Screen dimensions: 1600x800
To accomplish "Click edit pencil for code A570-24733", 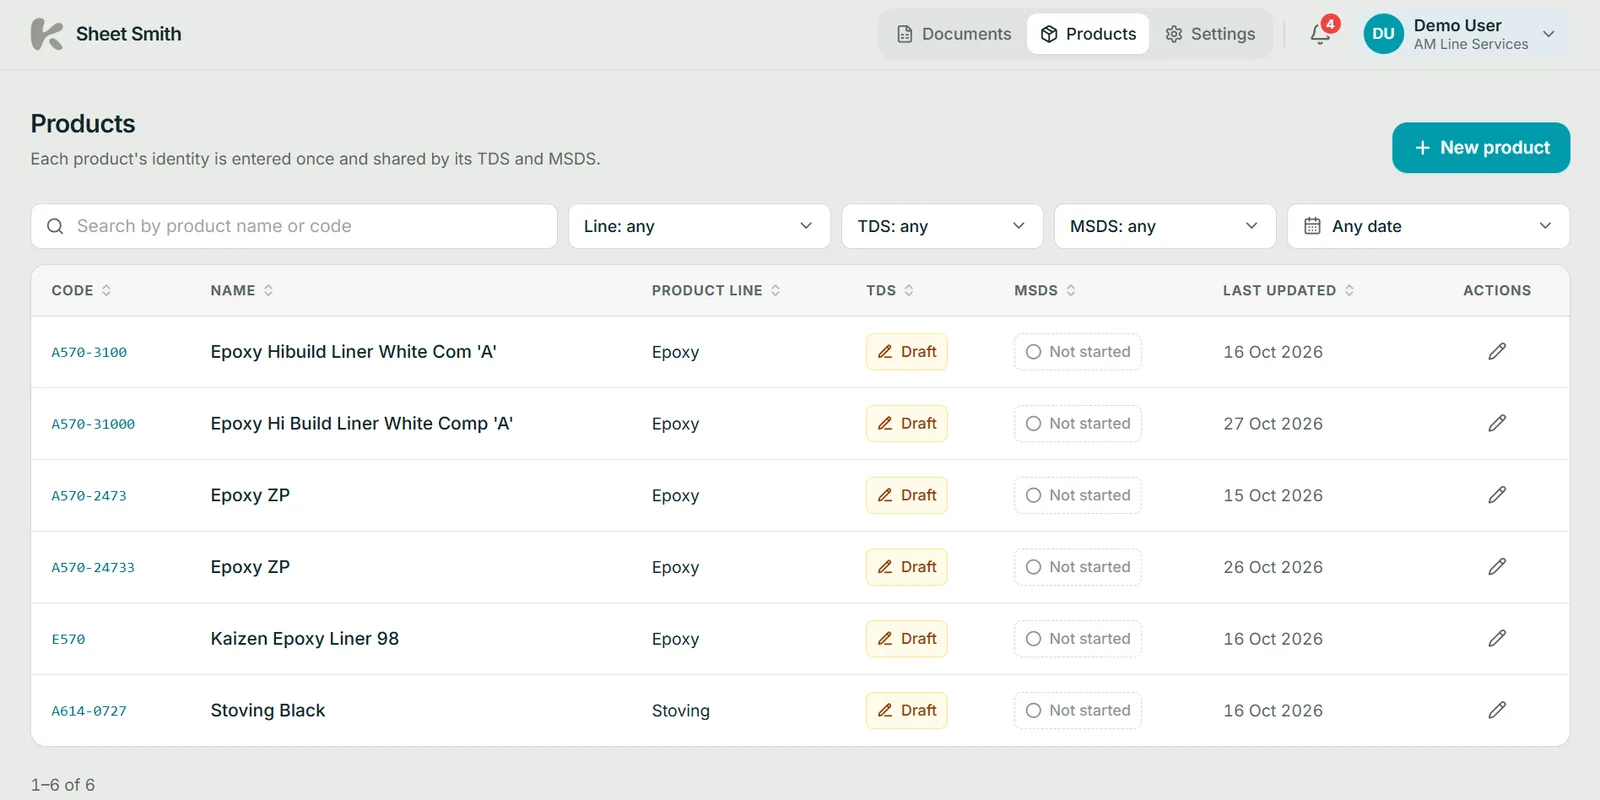I will (x=1497, y=567).
